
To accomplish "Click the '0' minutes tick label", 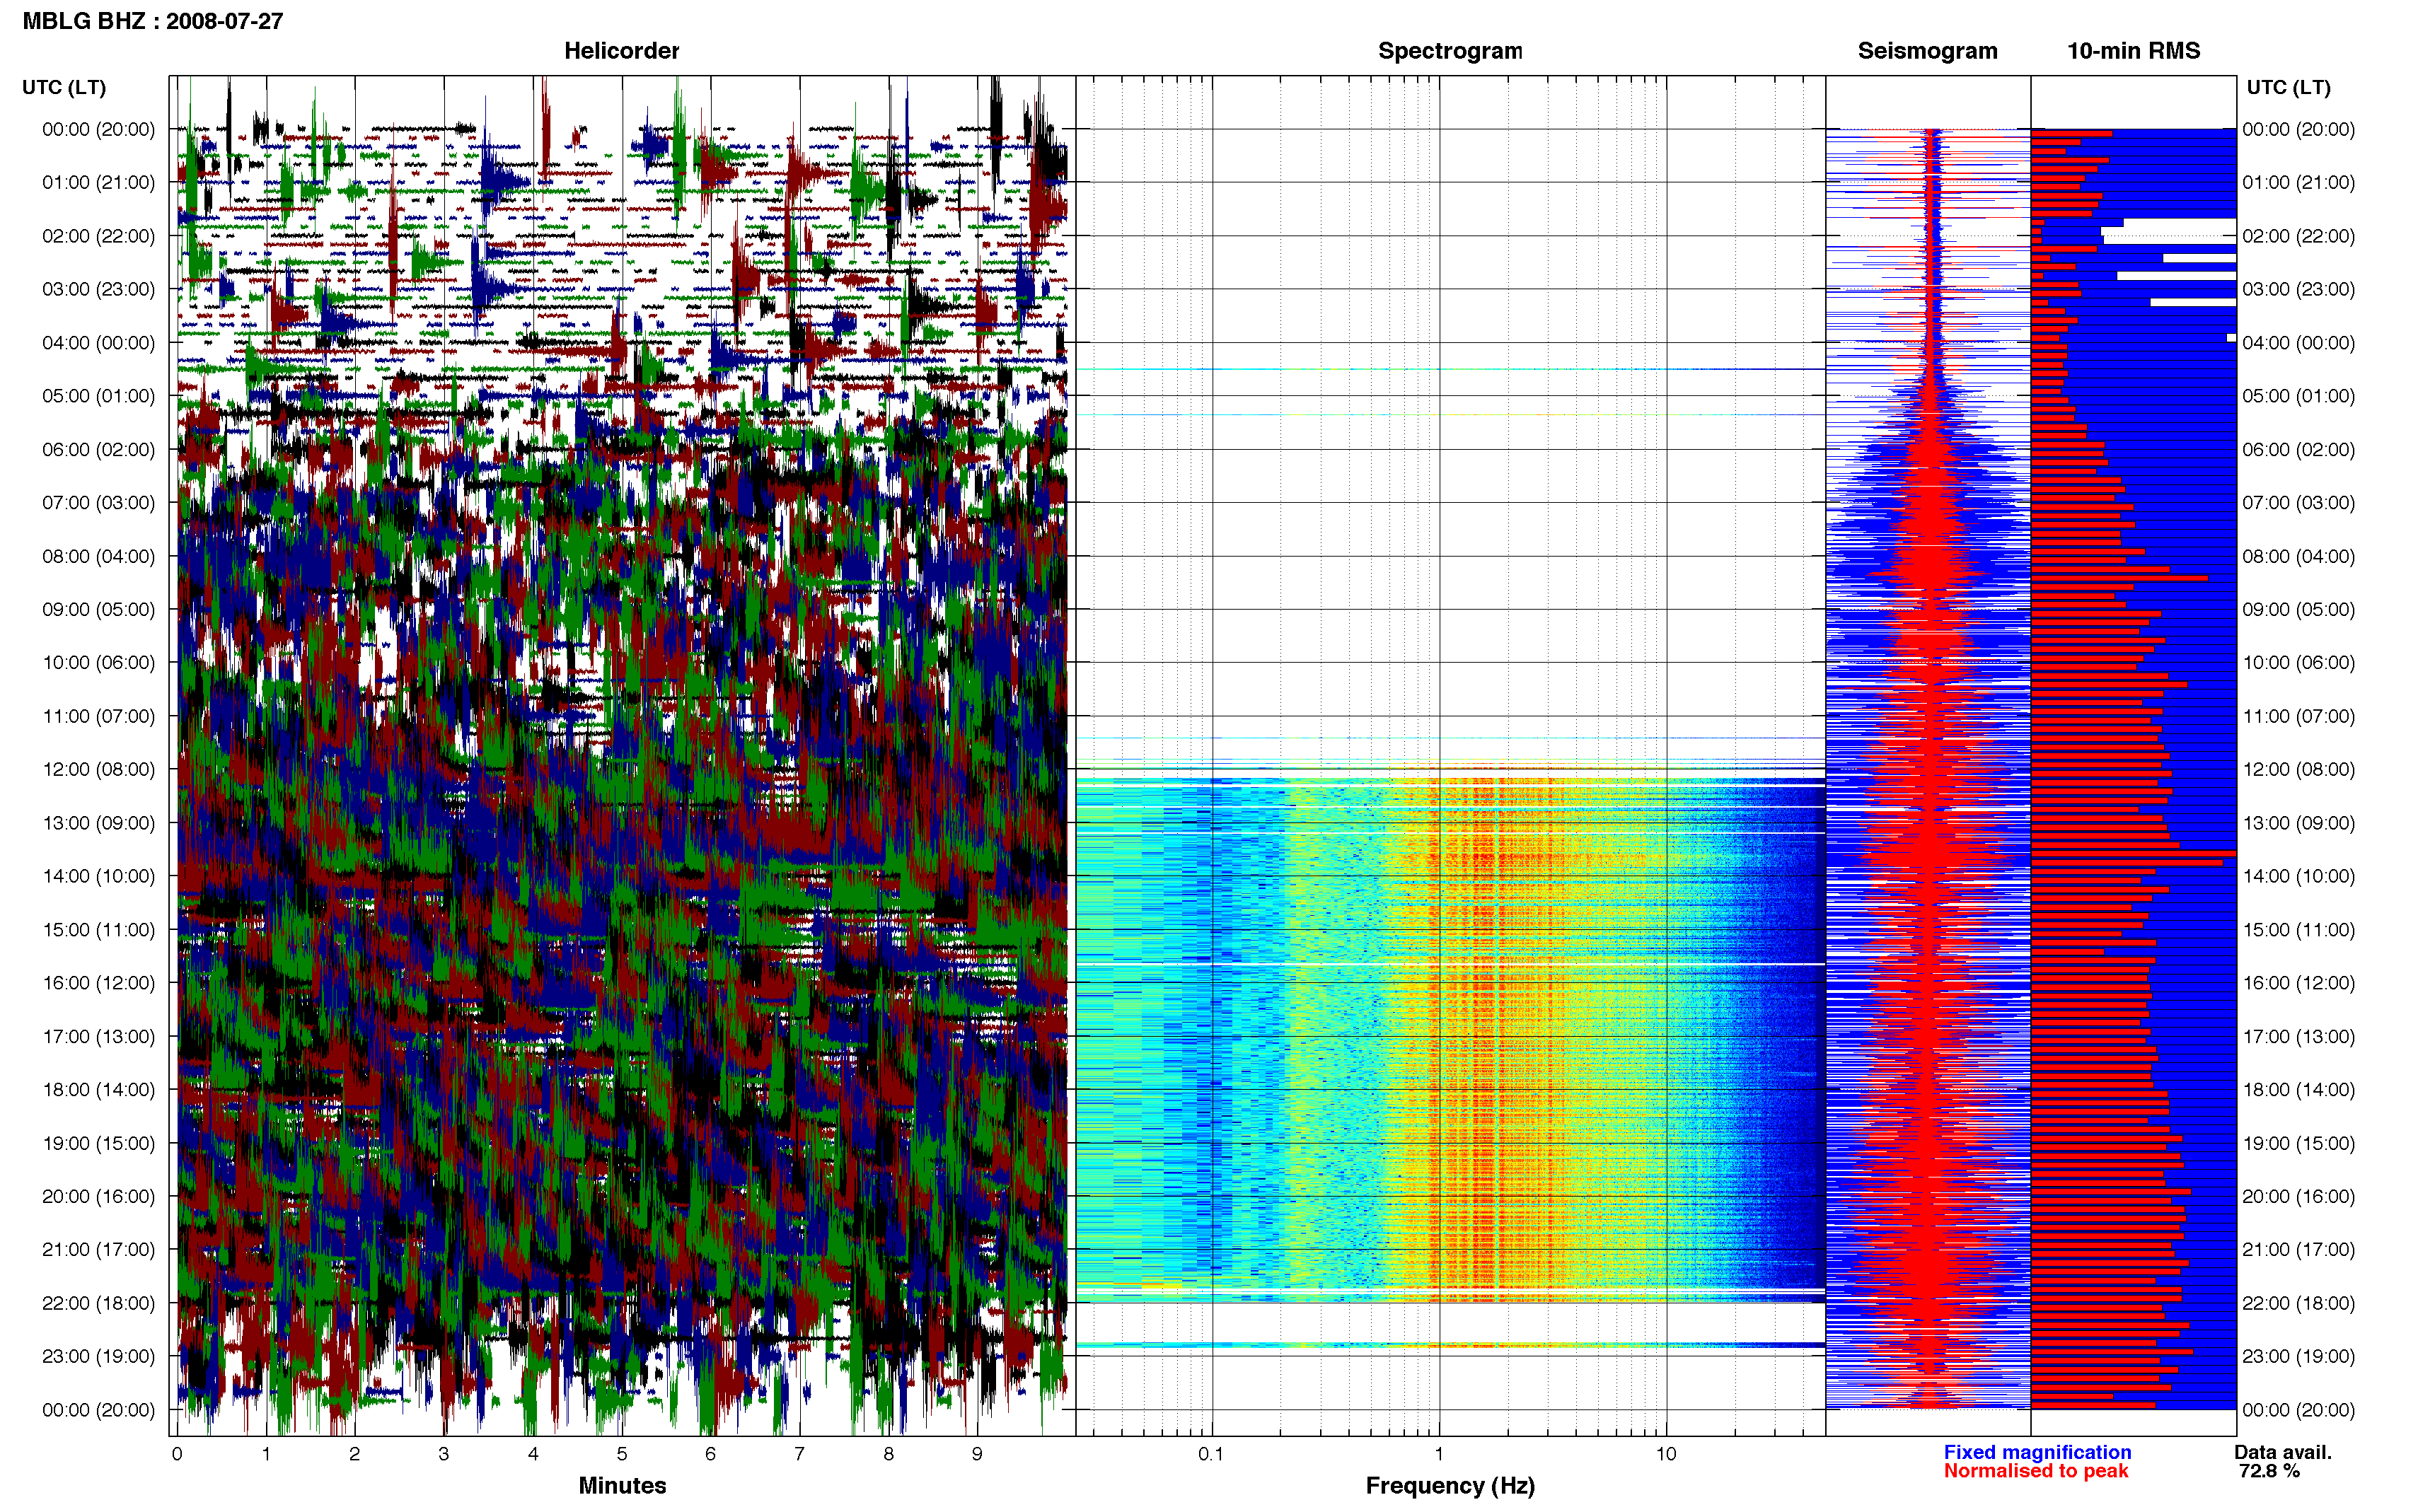I will point(177,1454).
